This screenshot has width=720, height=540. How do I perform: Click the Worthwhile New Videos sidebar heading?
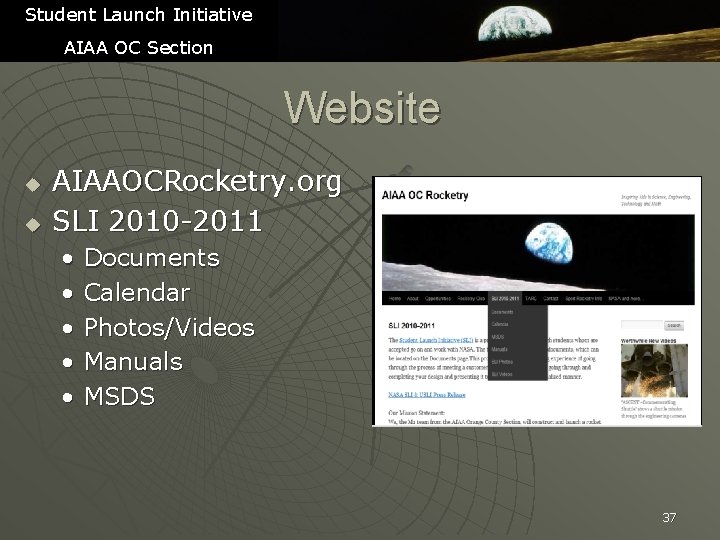tap(648, 341)
